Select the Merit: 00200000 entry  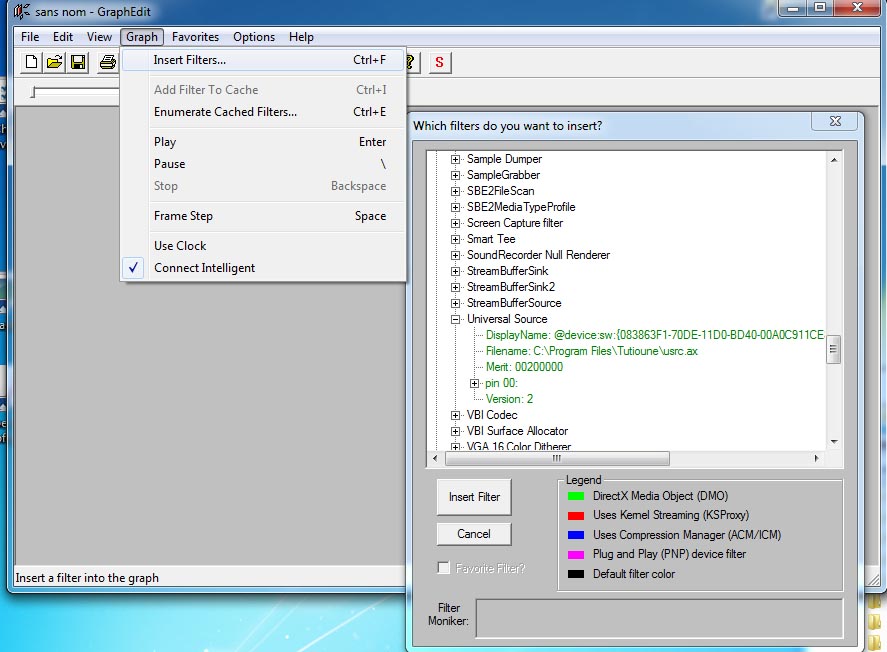pos(524,367)
